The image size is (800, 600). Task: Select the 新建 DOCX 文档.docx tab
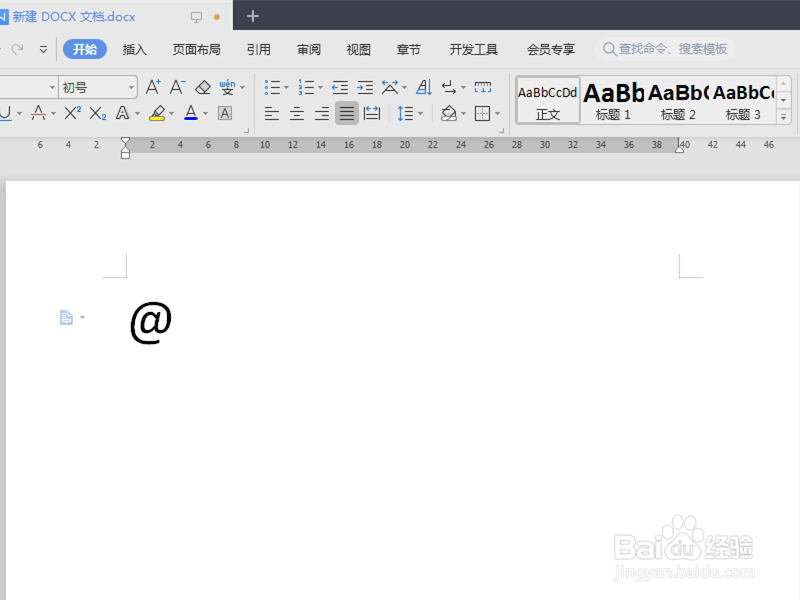pyautogui.click(x=74, y=17)
